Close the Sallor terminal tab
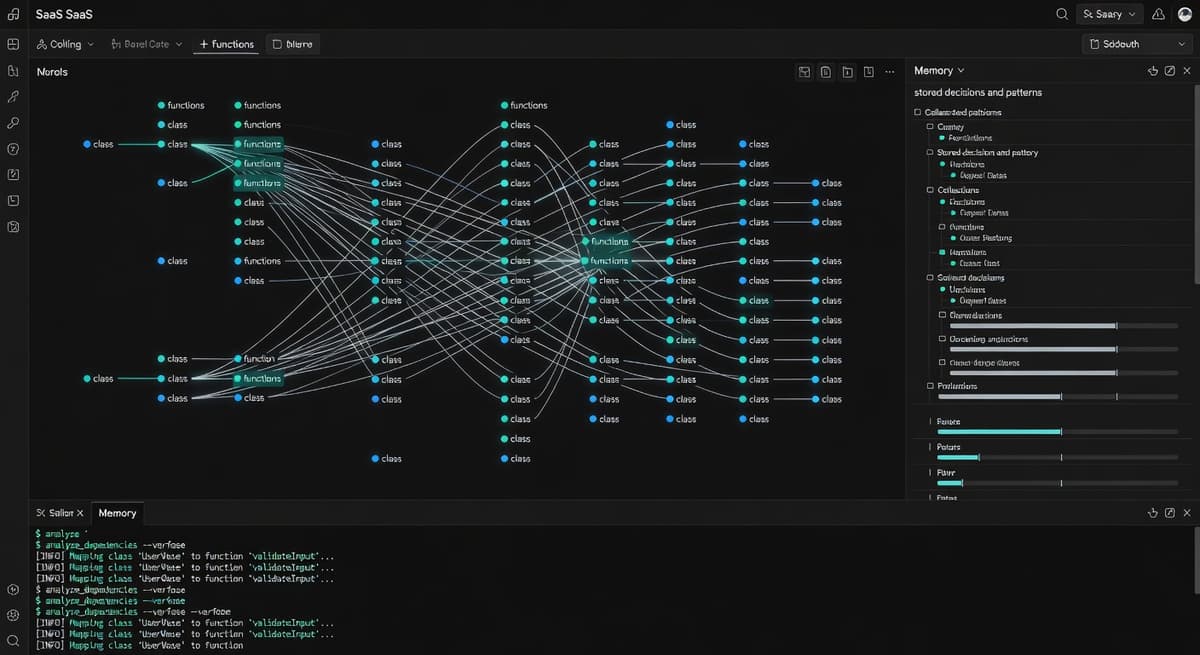The height and width of the screenshot is (655, 1200). 80,512
